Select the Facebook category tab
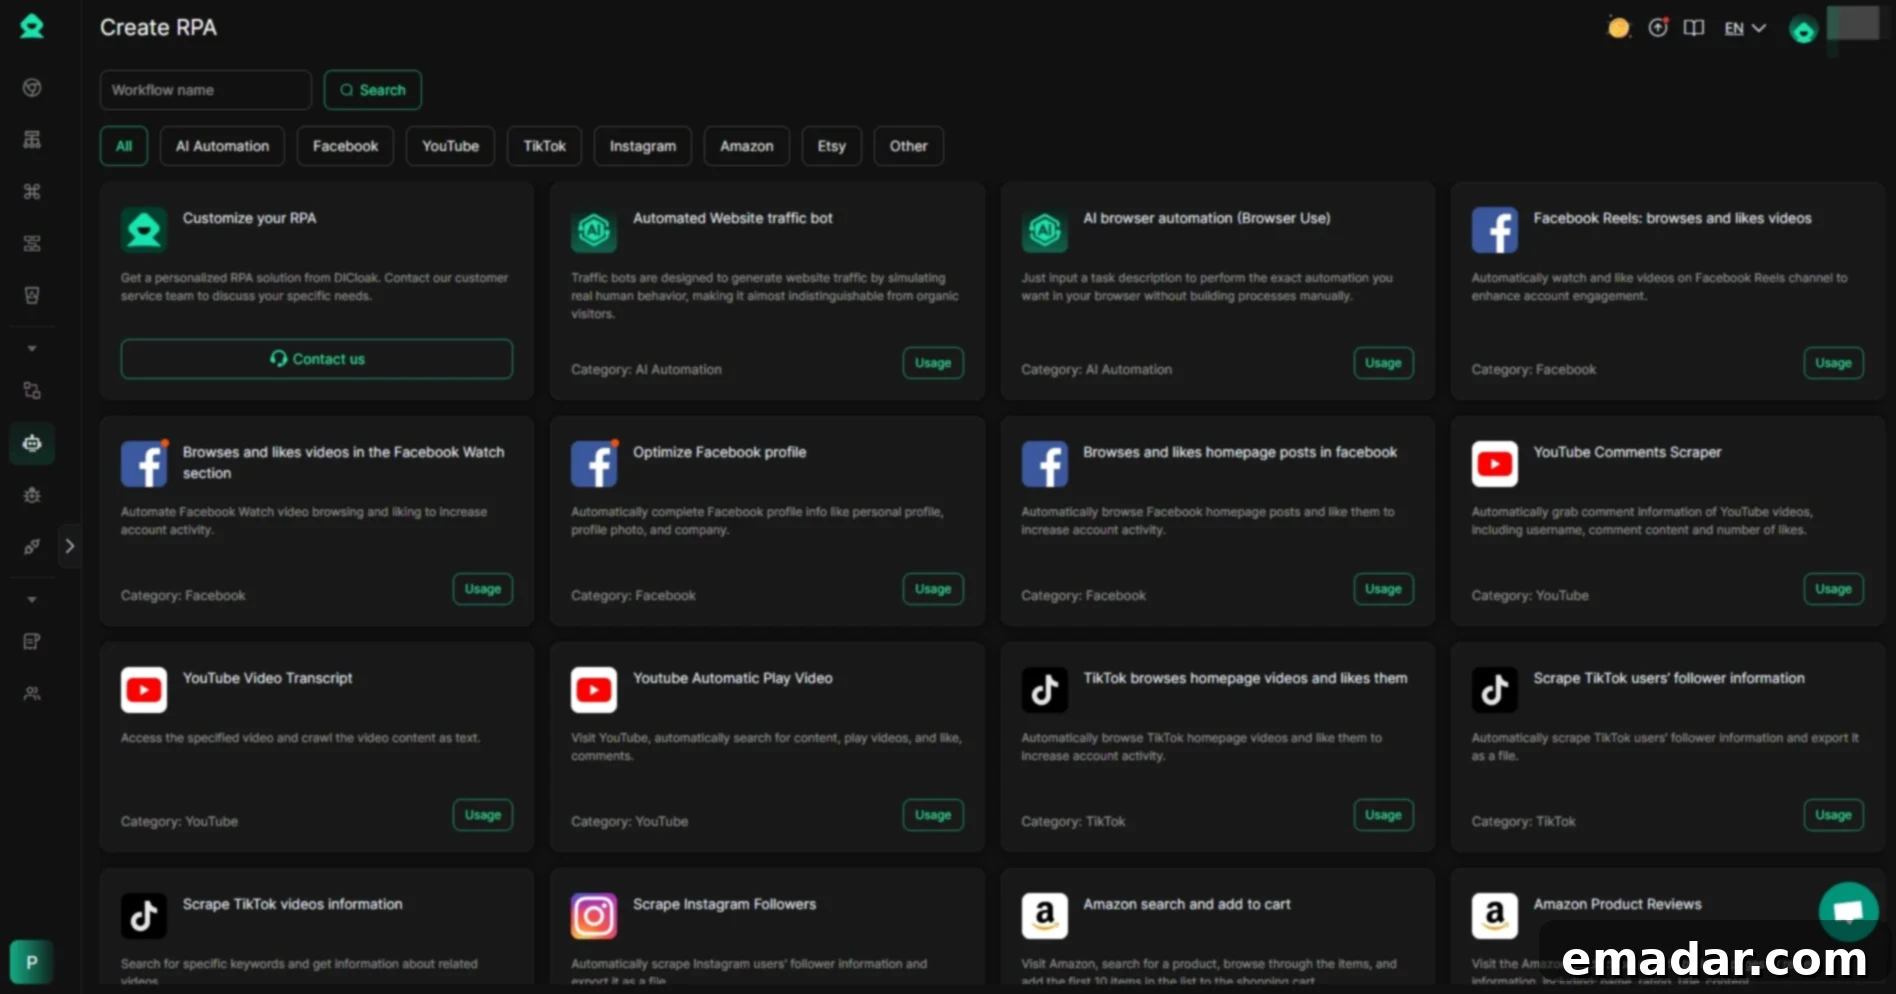This screenshot has width=1896, height=994. 345,146
